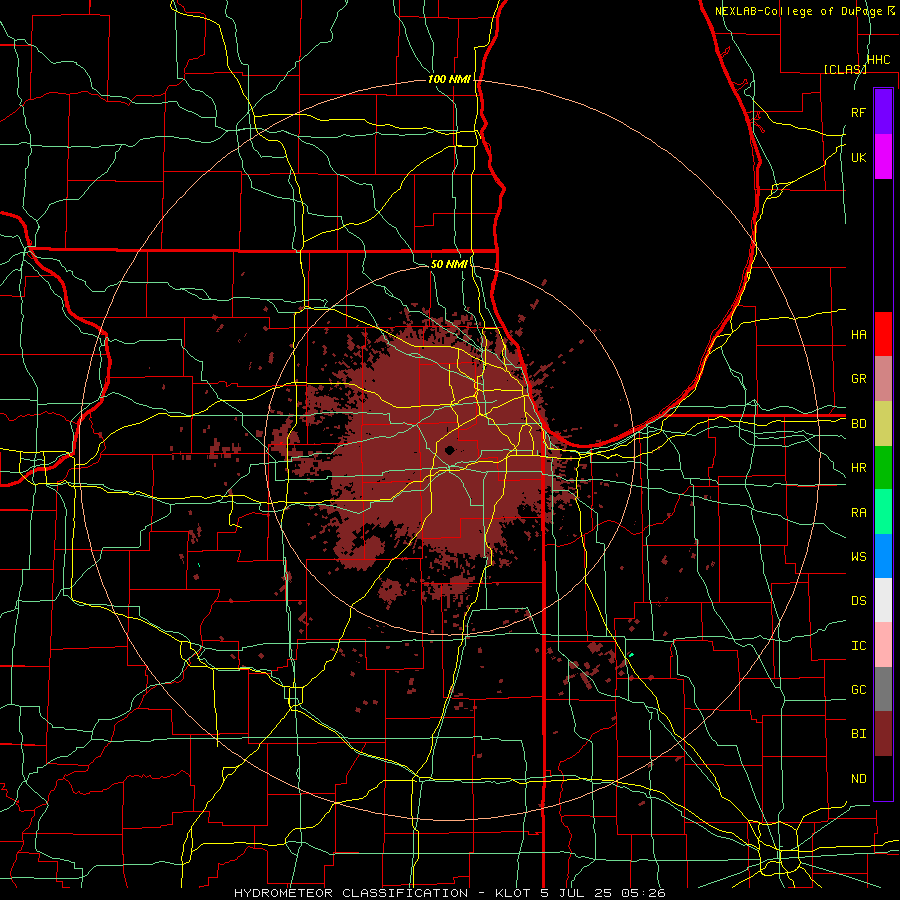The height and width of the screenshot is (900, 900).
Task: Click the DS legend label
Action: point(858,601)
